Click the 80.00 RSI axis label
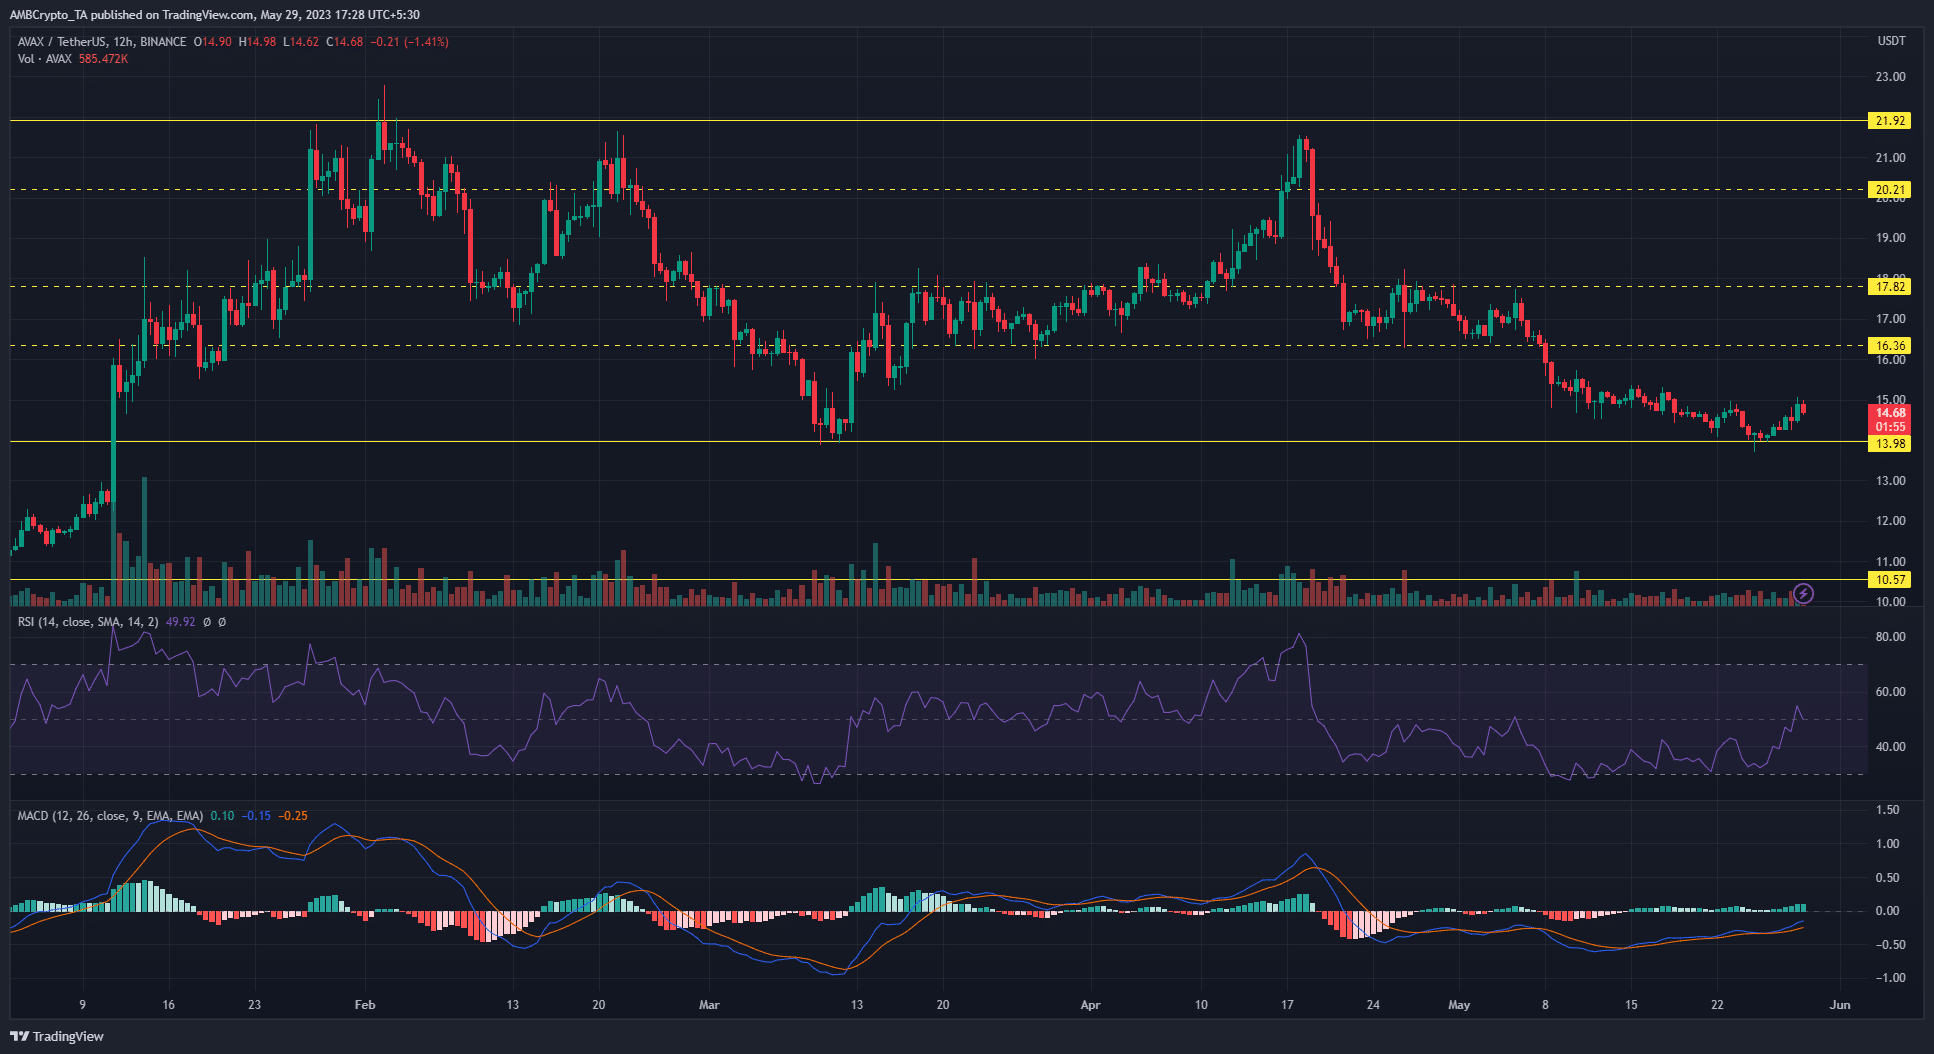 point(1890,637)
